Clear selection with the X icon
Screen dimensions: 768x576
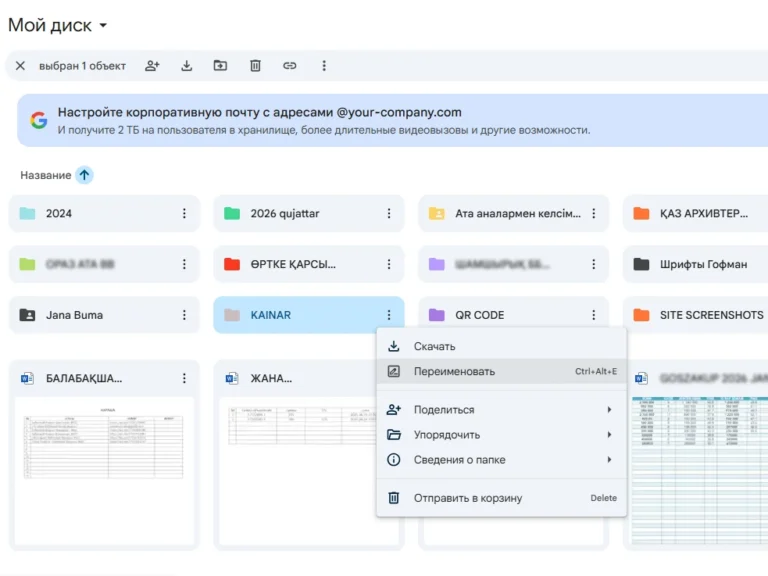click(x=20, y=66)
